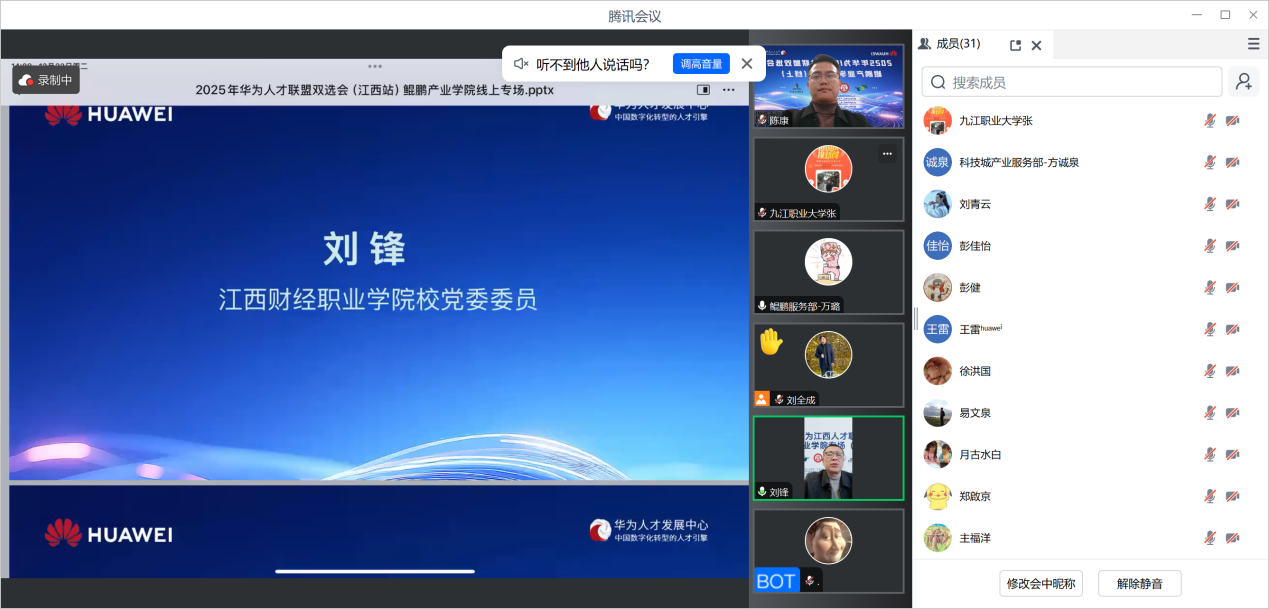The height and width of the screenshot is (609, 1269).
Task: Open the hamburger menu in members panel
Action: (1253, 44)
